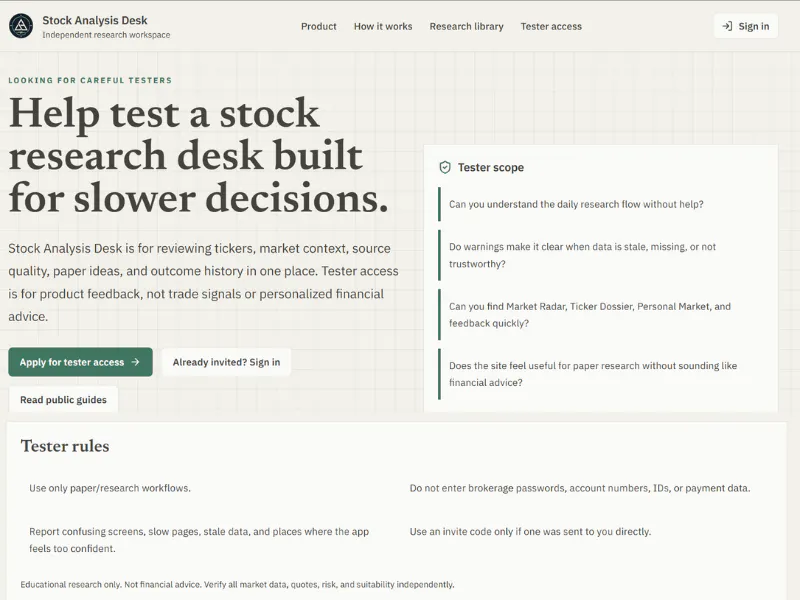Click the Tester rules heading
Screen dimensions: 800x600
pyautogui.click(x=65, y=446)
